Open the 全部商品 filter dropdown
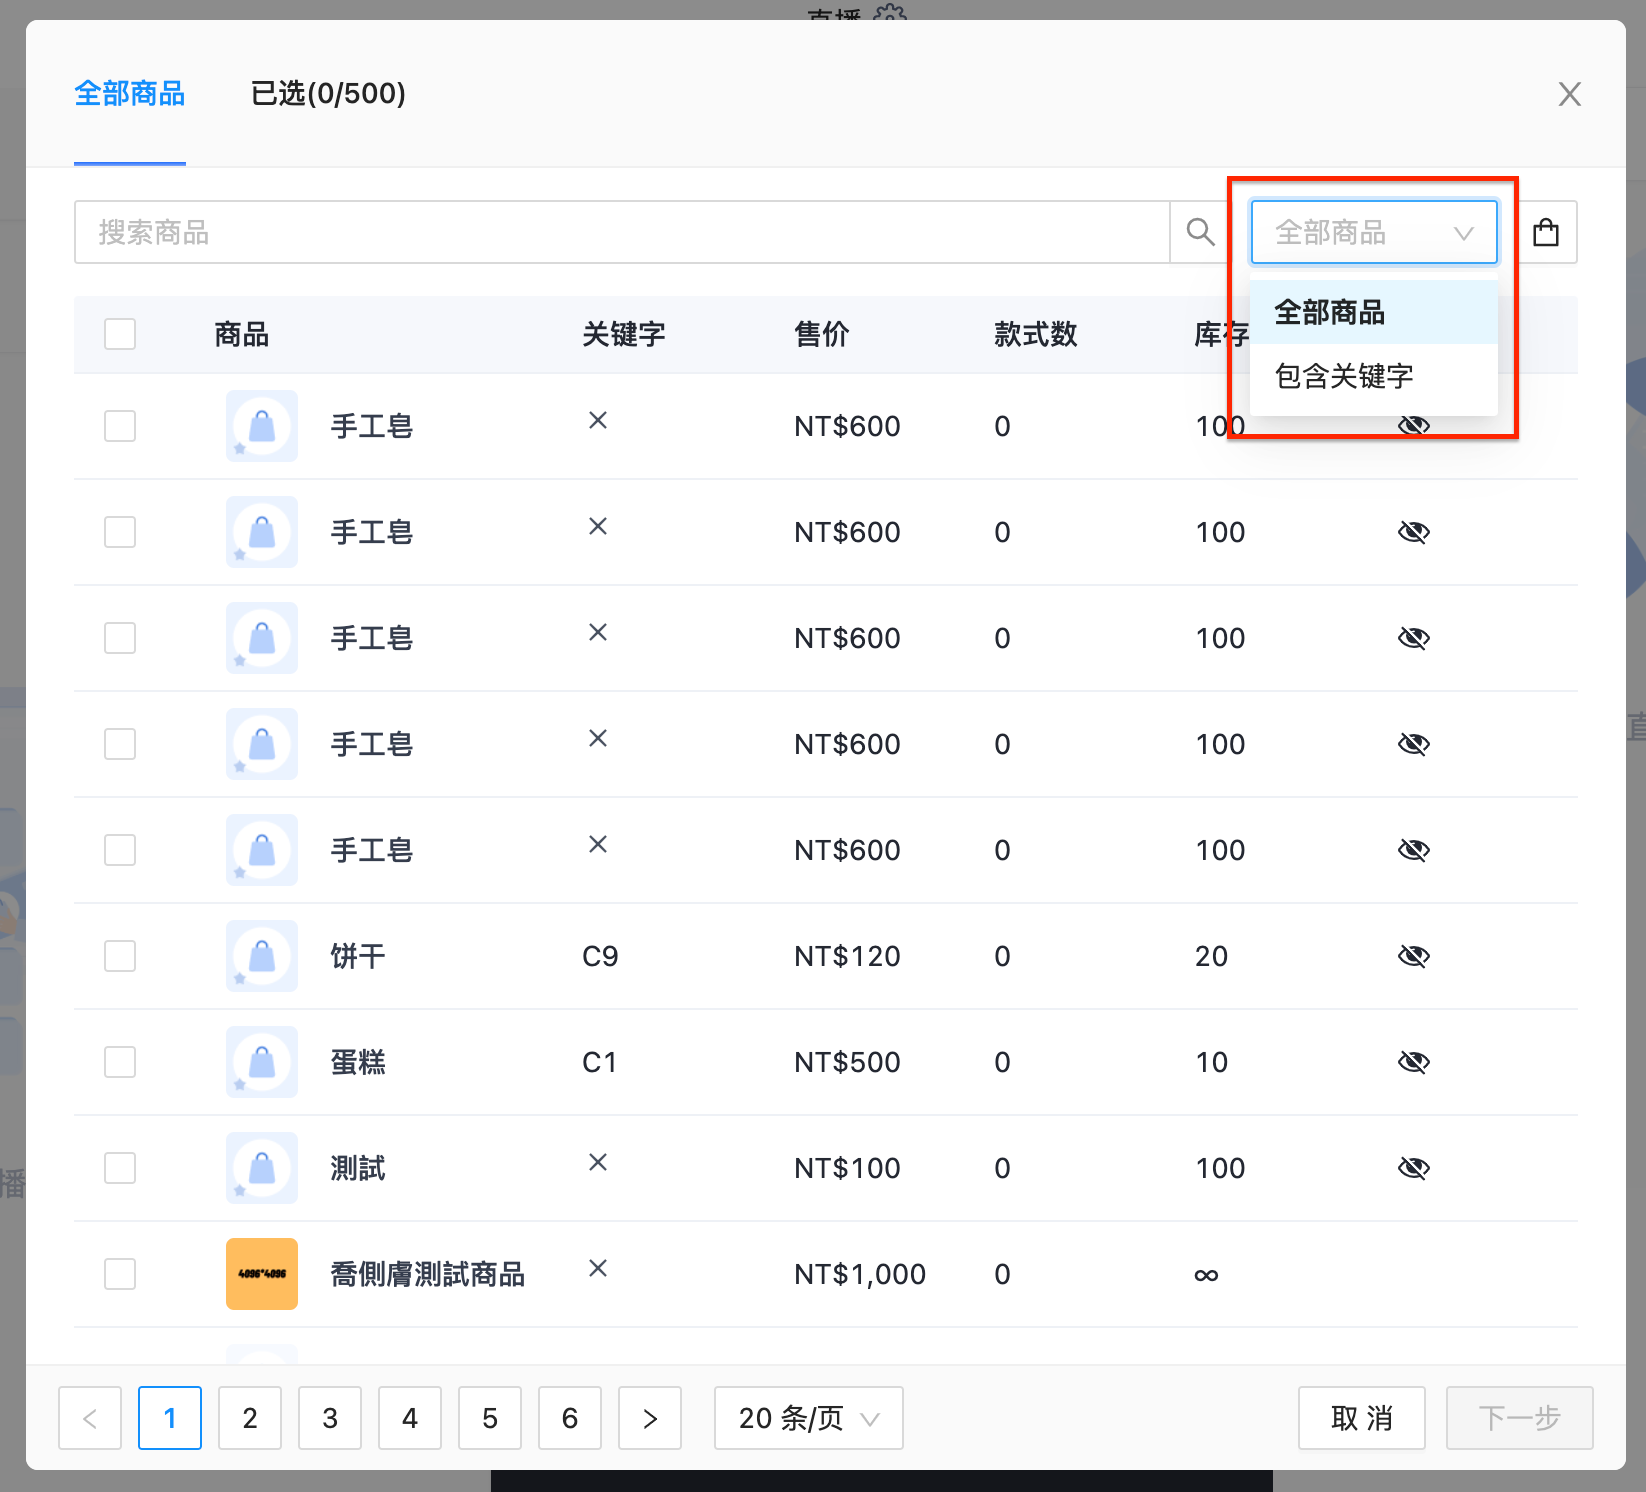Viewport: 1646px width, 1492px height. 1374,232
